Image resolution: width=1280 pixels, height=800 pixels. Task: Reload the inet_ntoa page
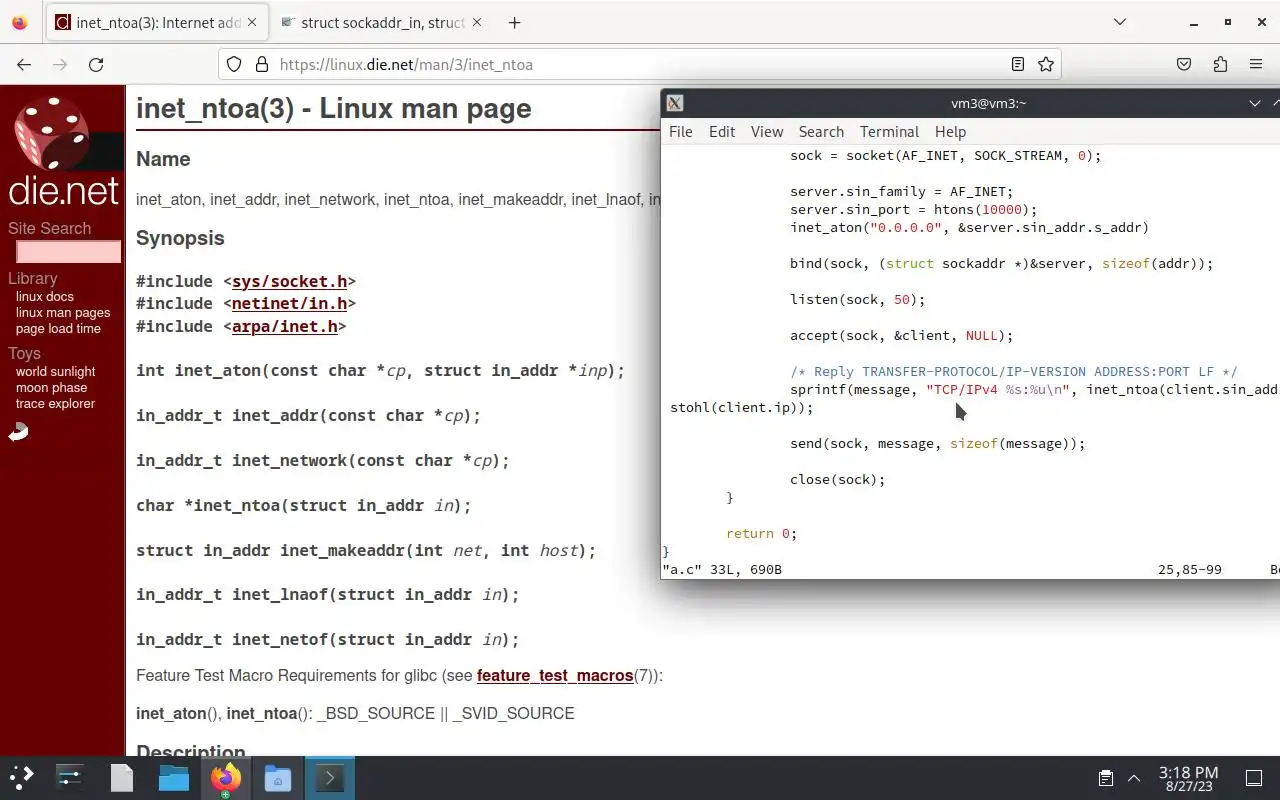[x=96, y=64]
